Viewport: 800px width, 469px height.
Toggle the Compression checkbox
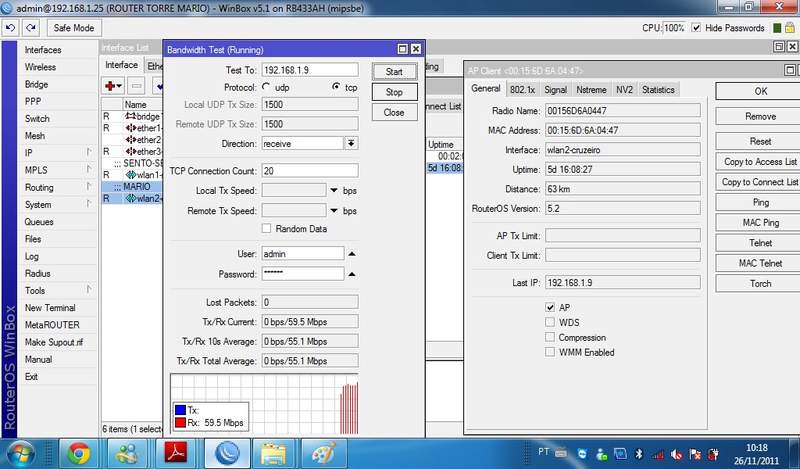click(549, 337)
